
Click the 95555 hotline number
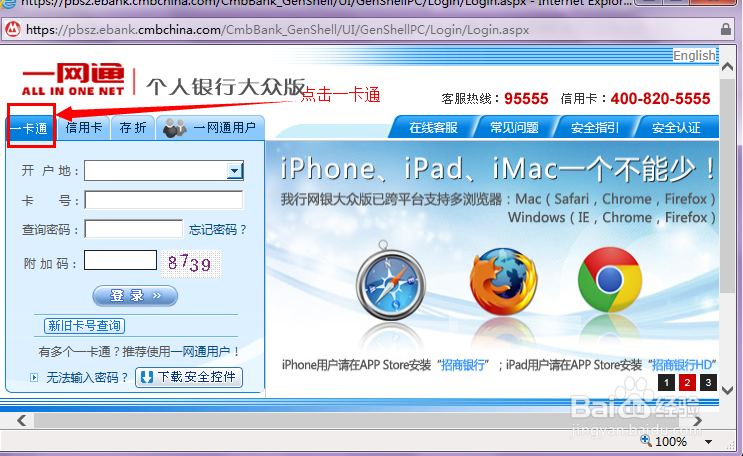click(x=526, y=99)
